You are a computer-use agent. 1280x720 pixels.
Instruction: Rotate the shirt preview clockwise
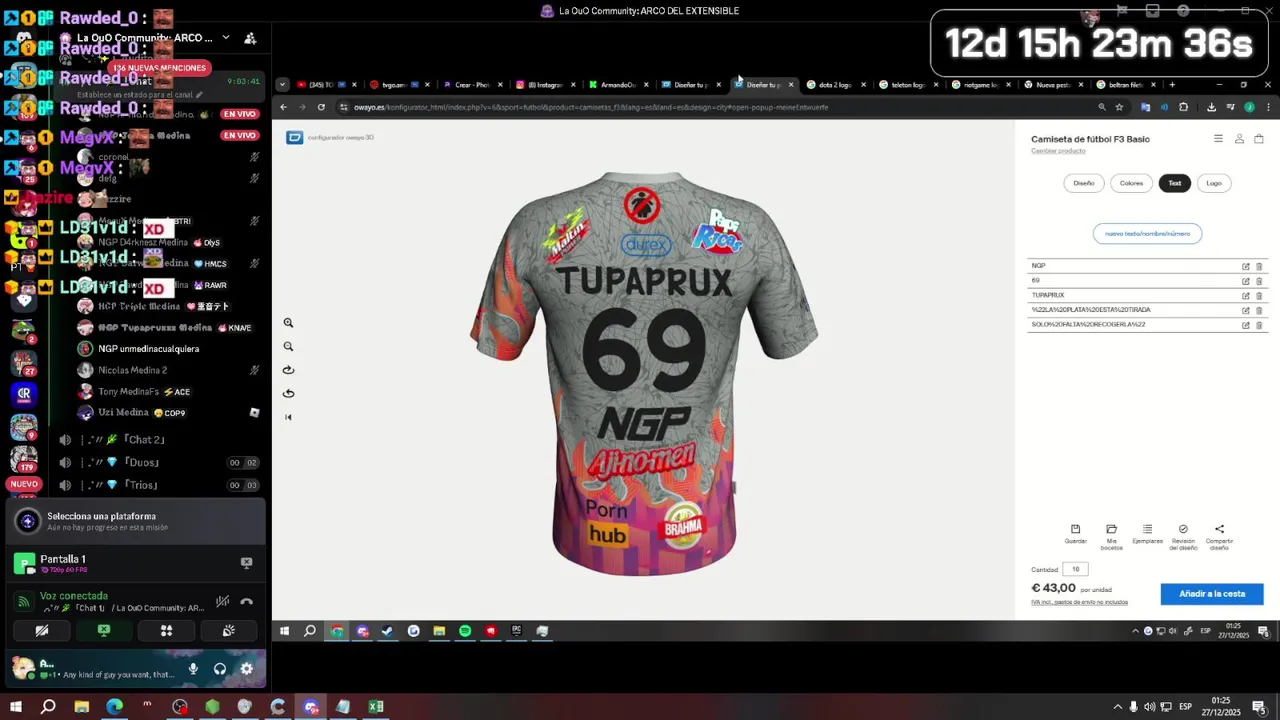coord(288,369)
